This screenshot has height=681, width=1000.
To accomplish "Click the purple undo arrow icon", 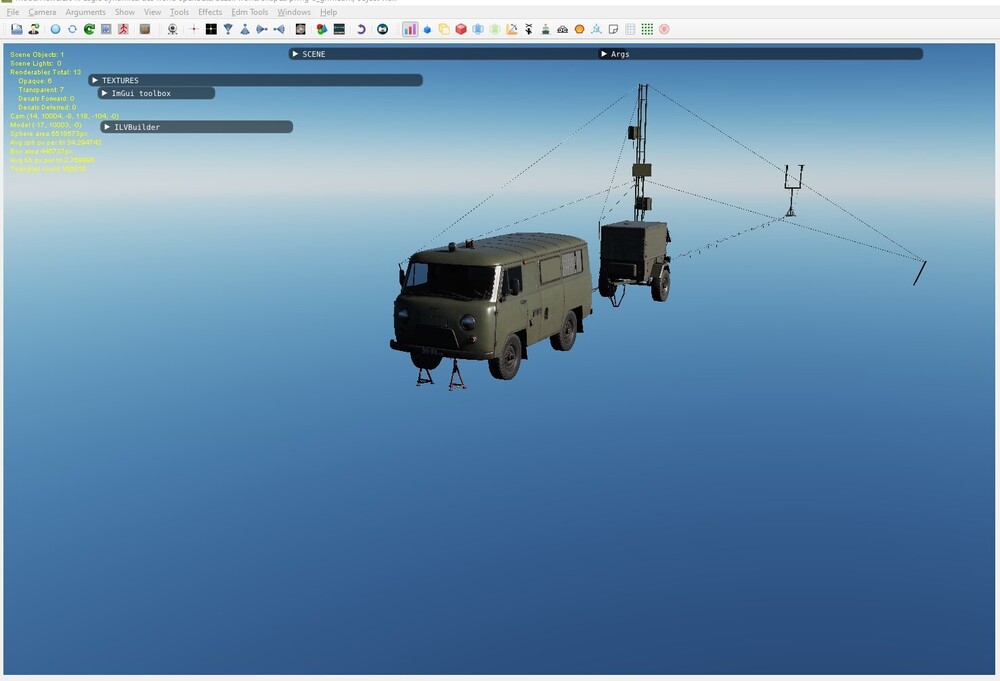I will click(x=361, y=30).
